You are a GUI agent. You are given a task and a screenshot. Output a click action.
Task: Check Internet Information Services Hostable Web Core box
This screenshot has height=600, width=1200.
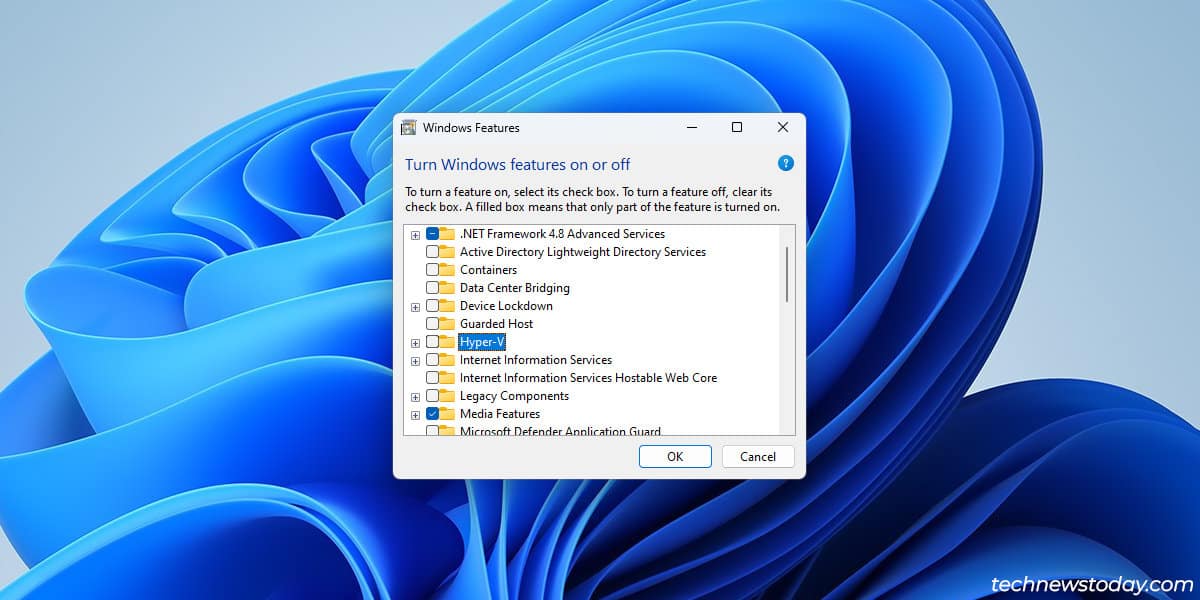[432, 378]
